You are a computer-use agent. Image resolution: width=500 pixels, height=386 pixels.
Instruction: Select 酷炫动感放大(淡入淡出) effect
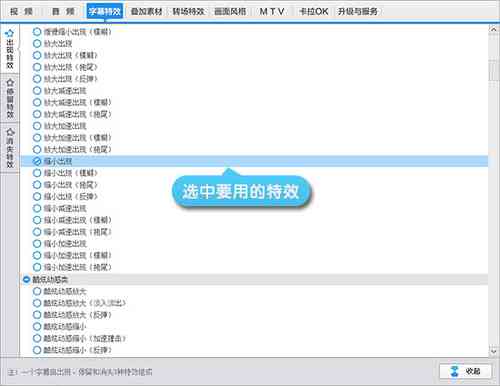click(x=79, y=303)
